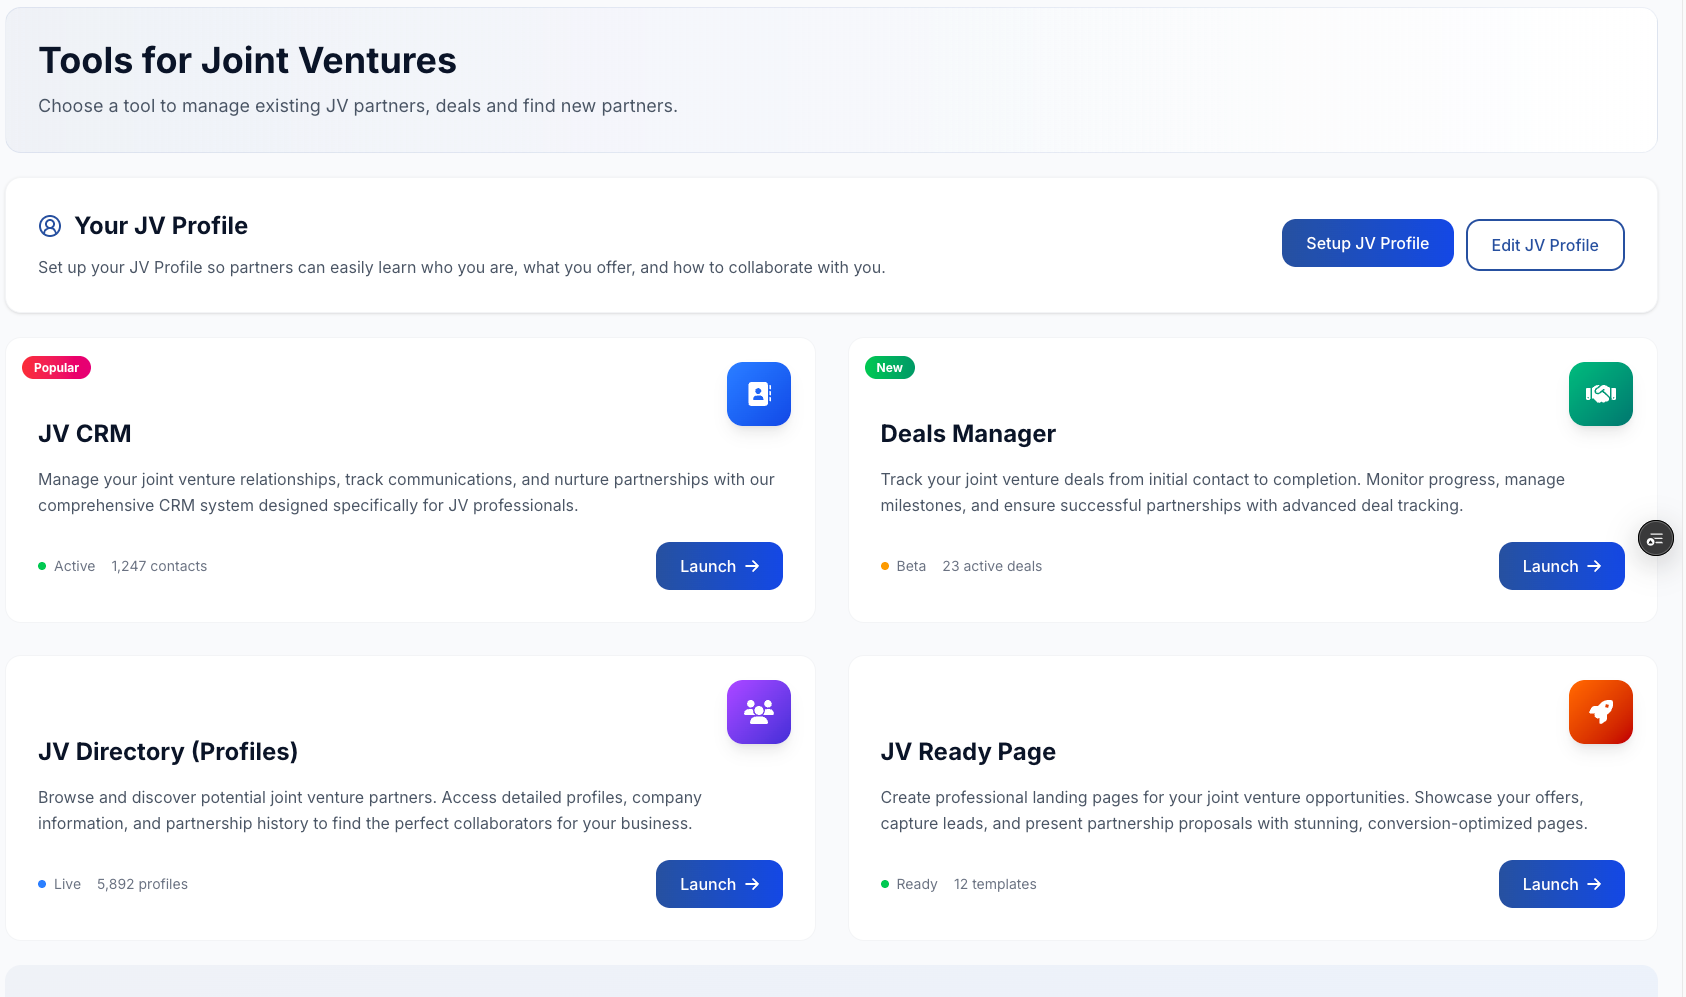Open Edit JV Profile
The height and width of the screenshot is (997, 1686).
point(1544,245)
